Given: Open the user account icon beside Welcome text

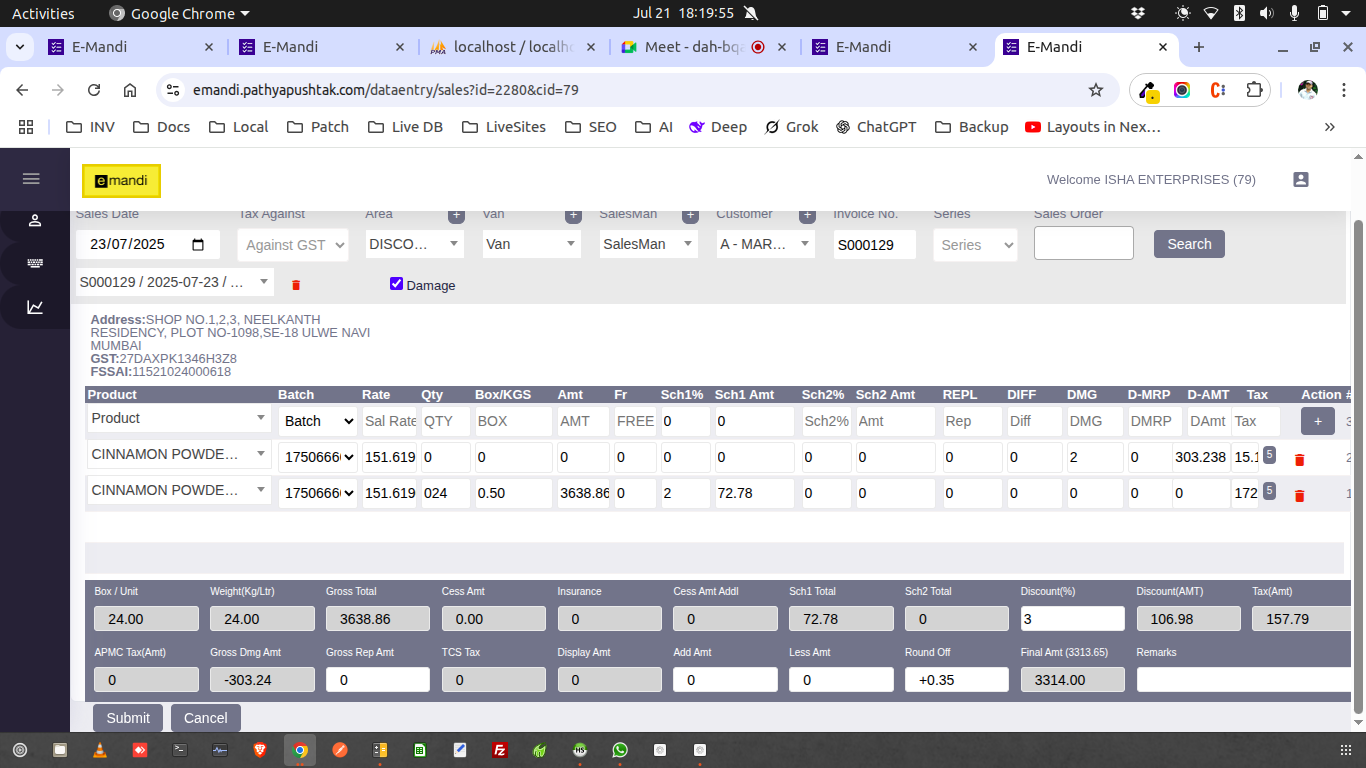Looking at the screenshot, I should coord(1301,180).
